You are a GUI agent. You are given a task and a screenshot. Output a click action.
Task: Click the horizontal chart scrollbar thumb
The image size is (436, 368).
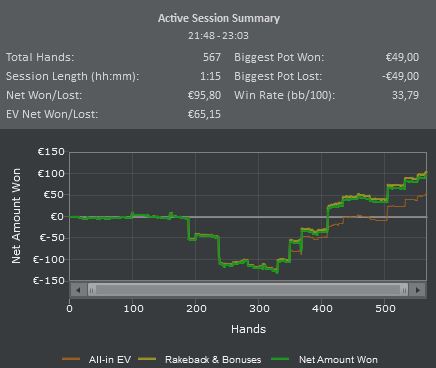tap(248, 290)
